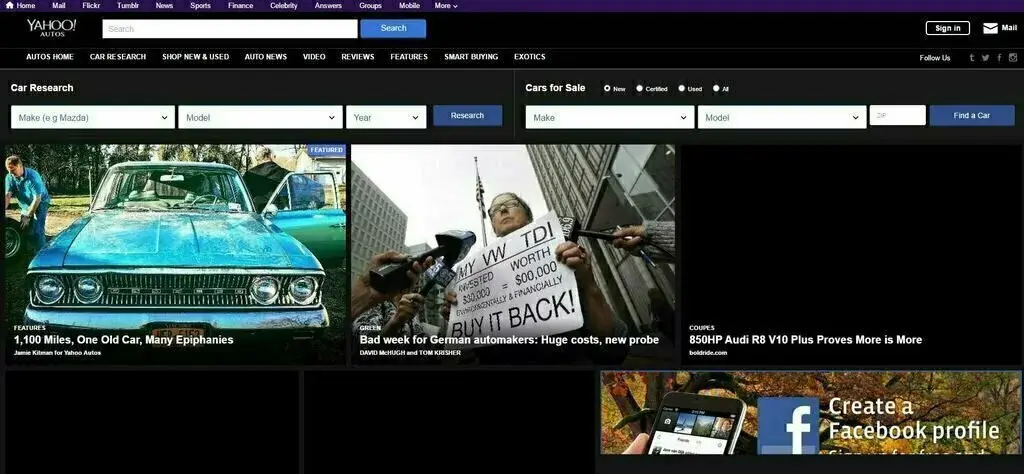Open Mail link in top purple bar
The width and height of the screenshot is (1024, 474).
[59, 5]
